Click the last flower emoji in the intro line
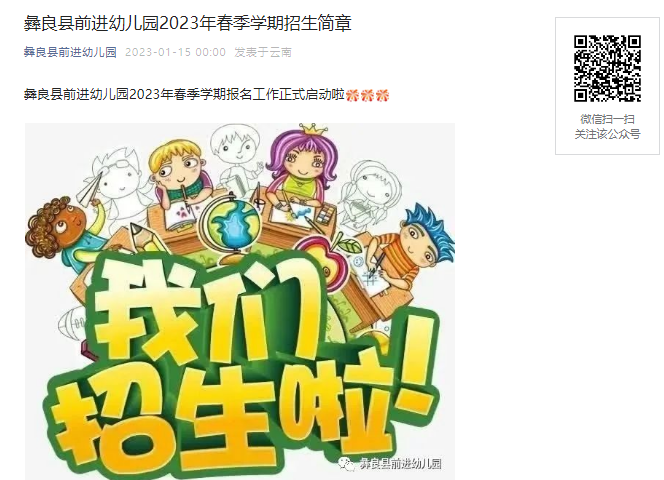The height and width of the screenshot is (480, 664). pyautogui.click(x=382, y=96)
